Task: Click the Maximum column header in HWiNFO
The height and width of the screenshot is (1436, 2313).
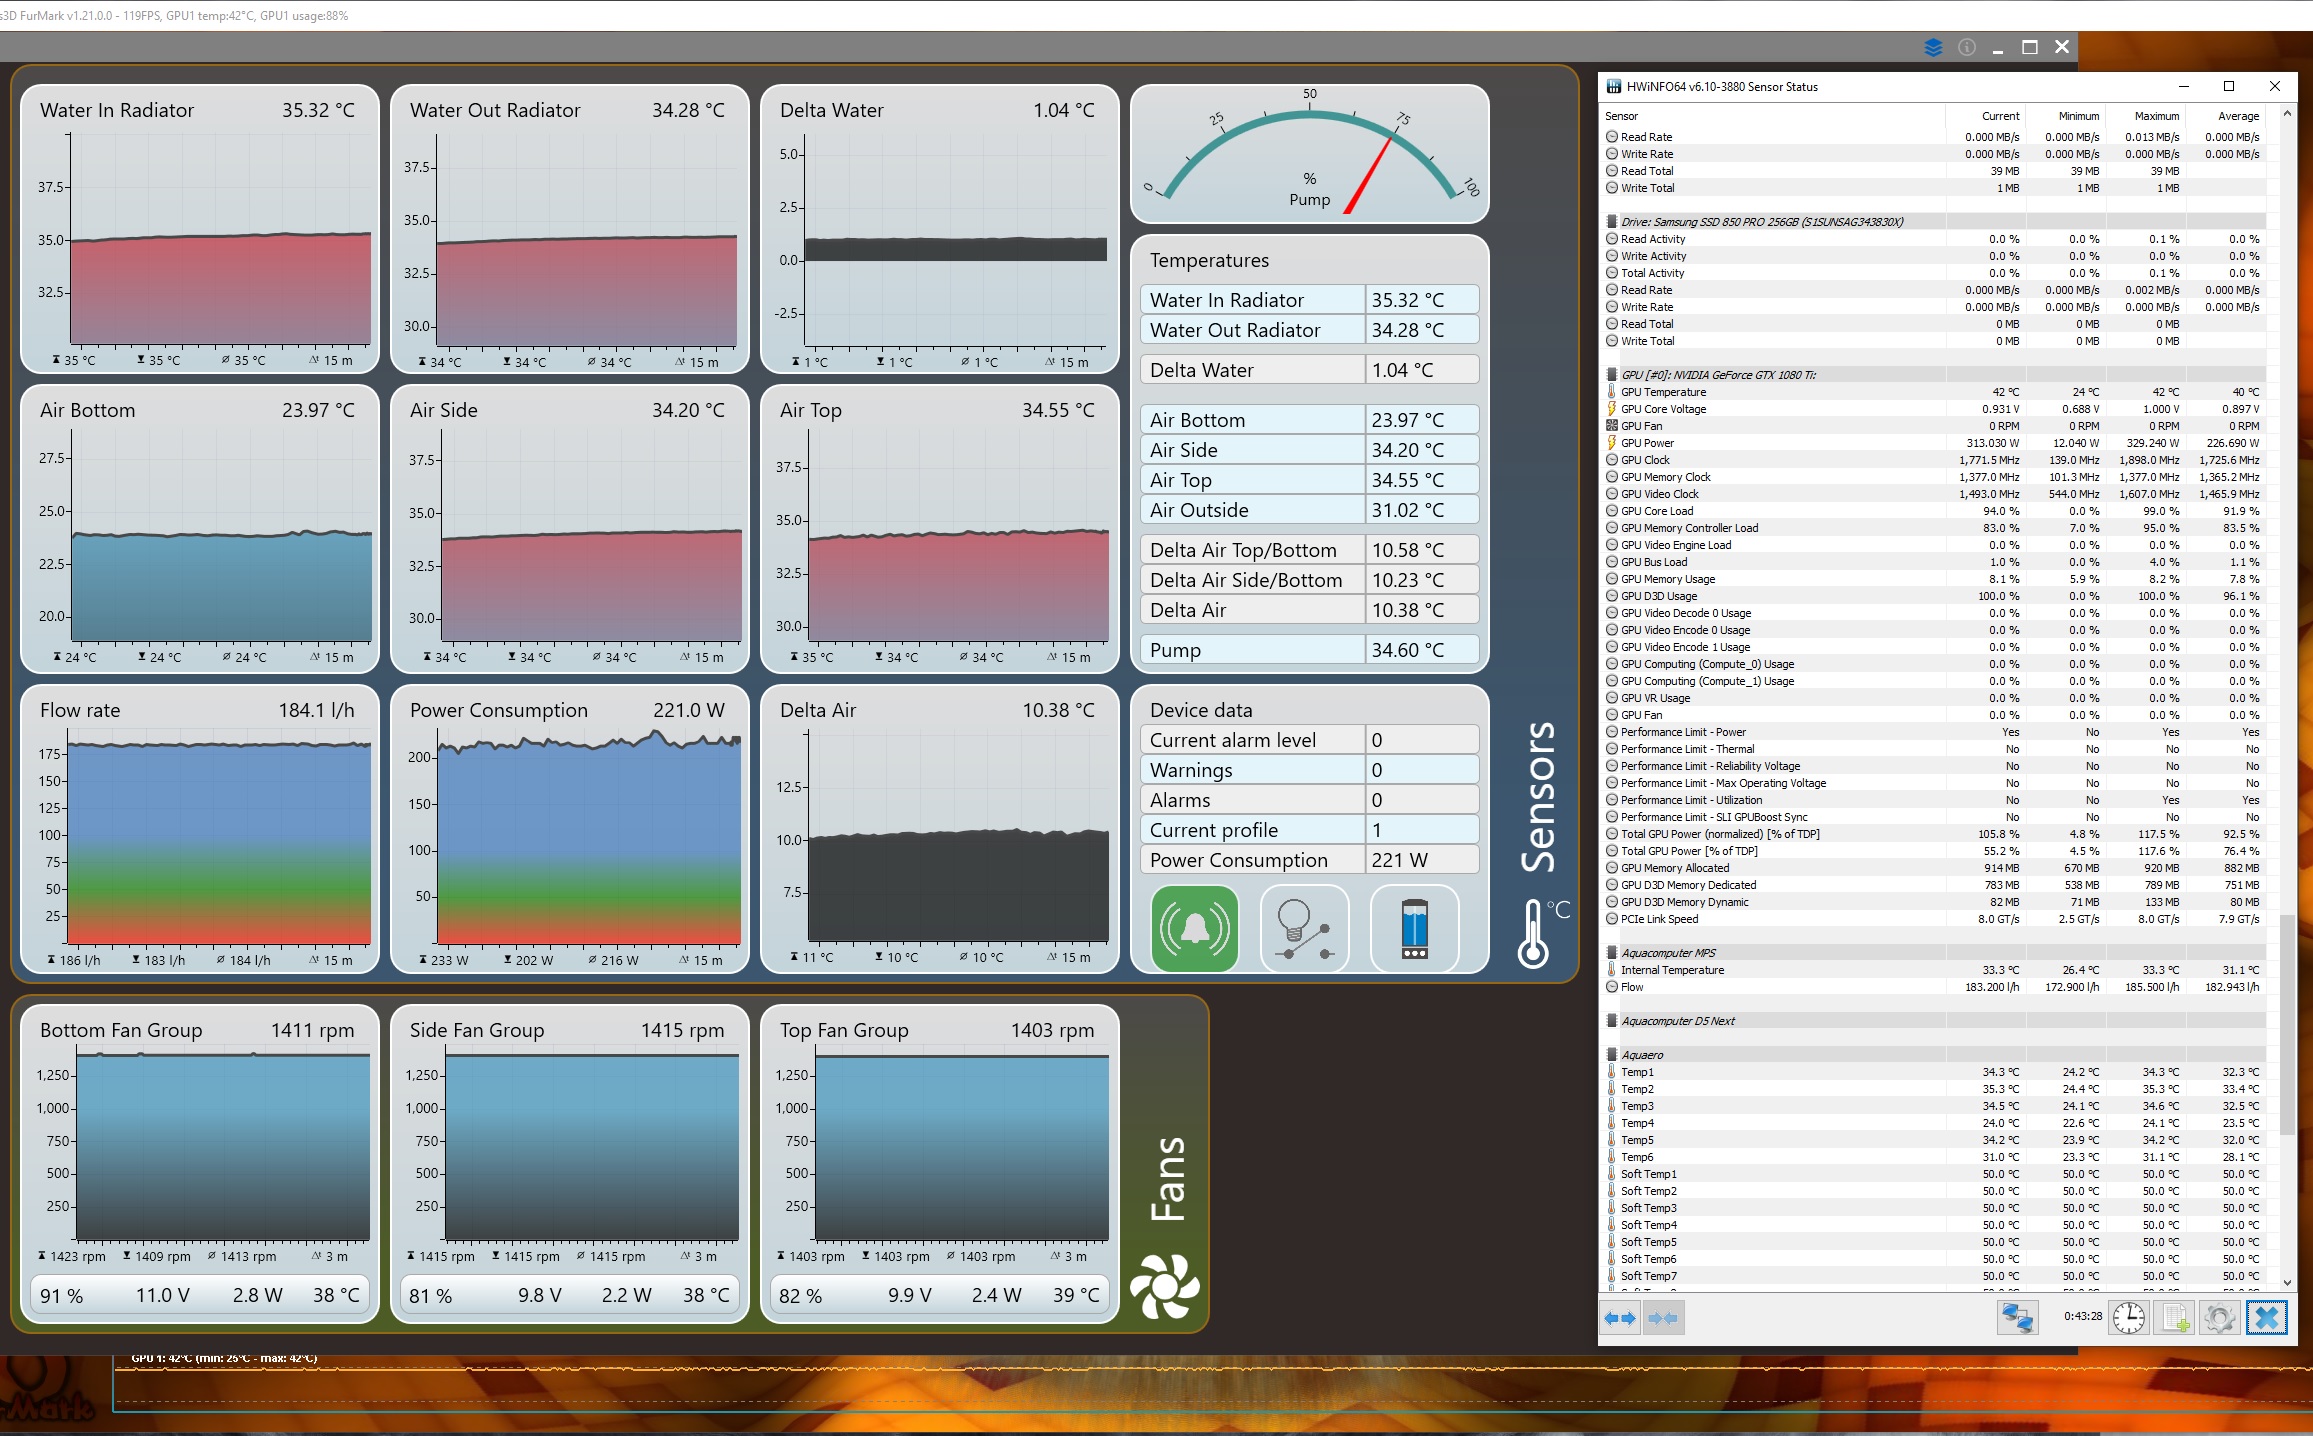Action: pos(2156,116)
